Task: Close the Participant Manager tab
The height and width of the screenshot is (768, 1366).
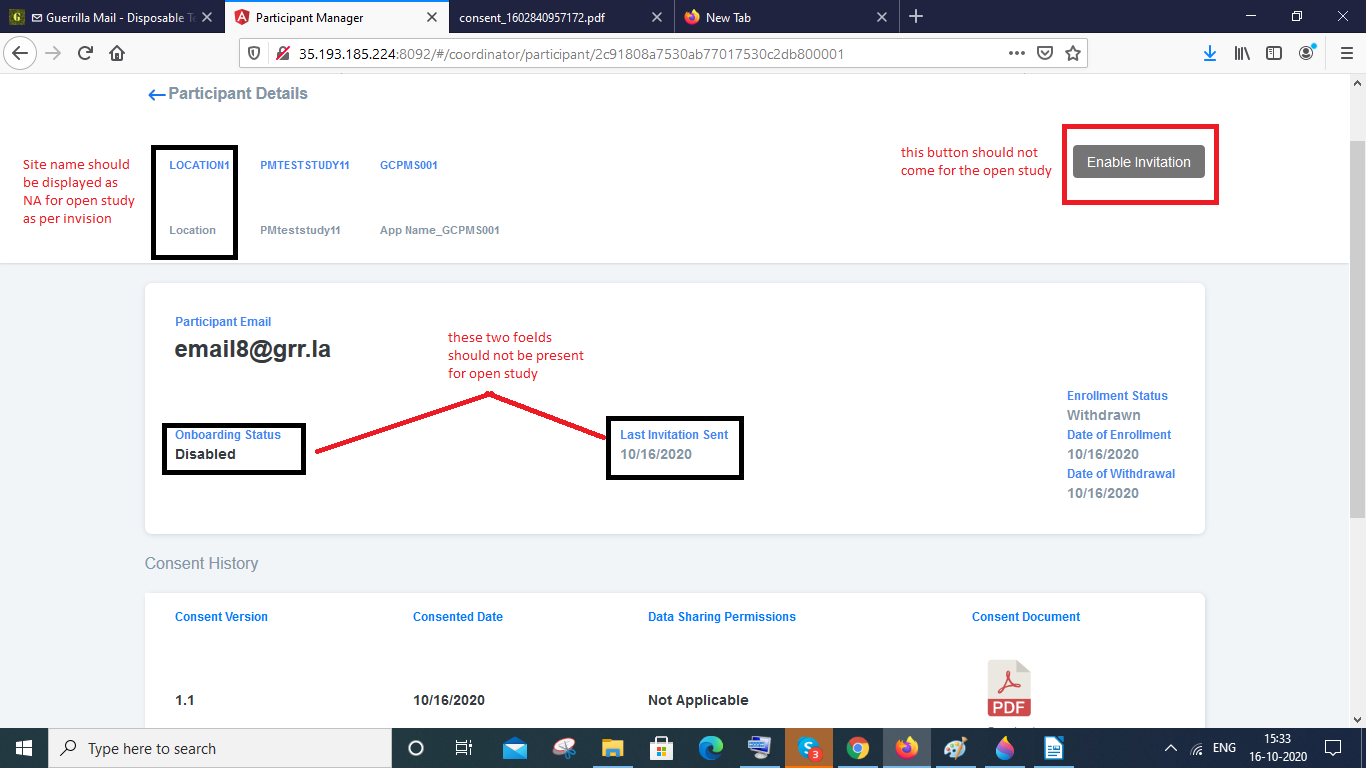Action: 432,17
